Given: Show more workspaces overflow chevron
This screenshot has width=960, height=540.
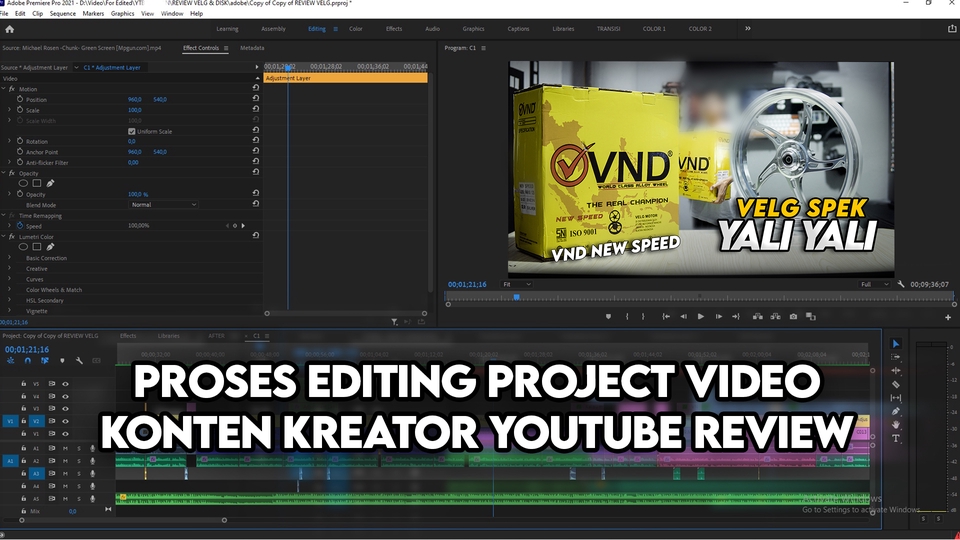Looking at the screenshot, I should tap(748, 28).
